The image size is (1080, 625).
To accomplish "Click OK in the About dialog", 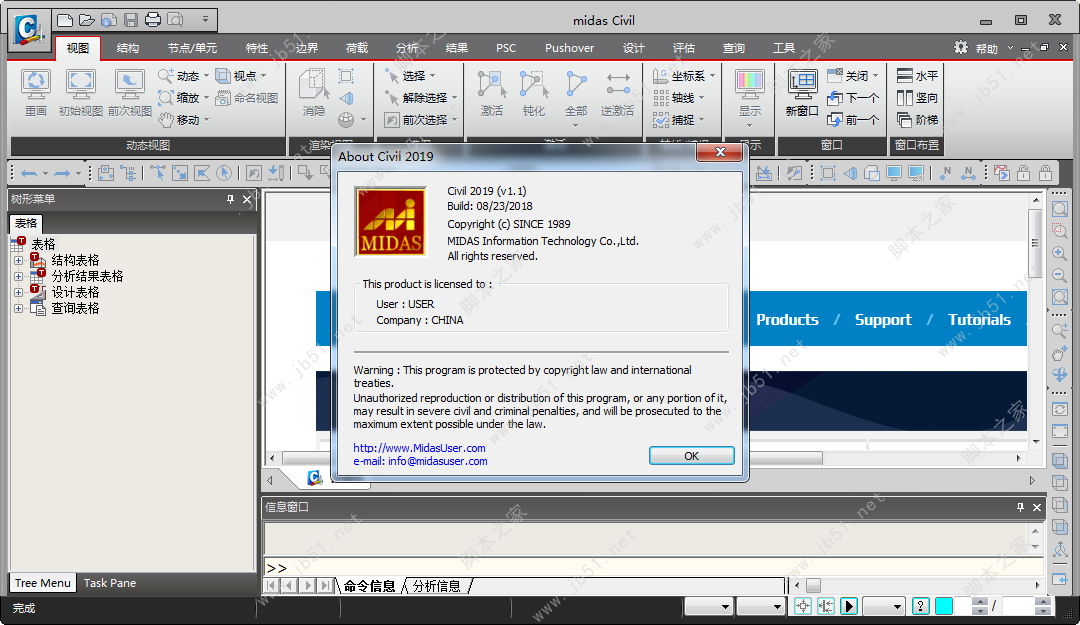I will pyautogui.click(x=692, y=455).
